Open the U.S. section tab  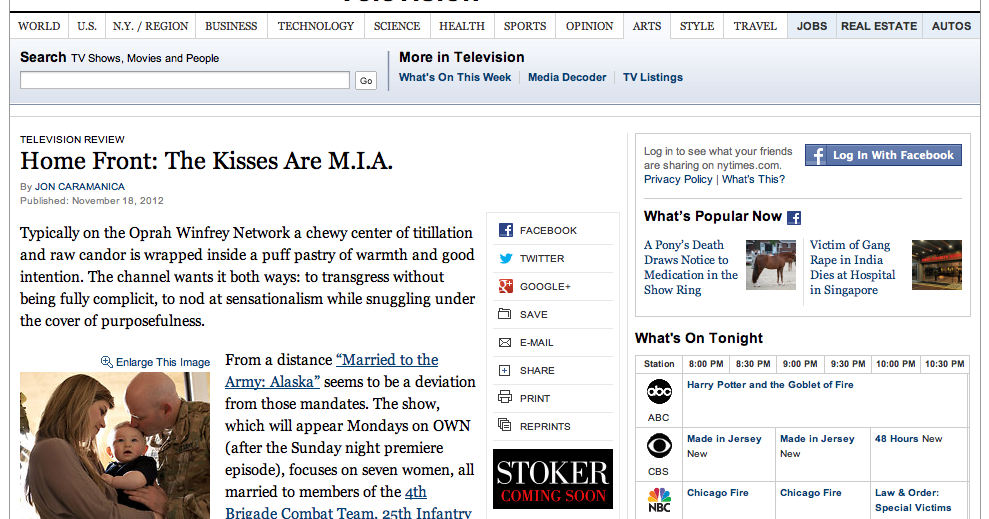(x=87, y=26)
